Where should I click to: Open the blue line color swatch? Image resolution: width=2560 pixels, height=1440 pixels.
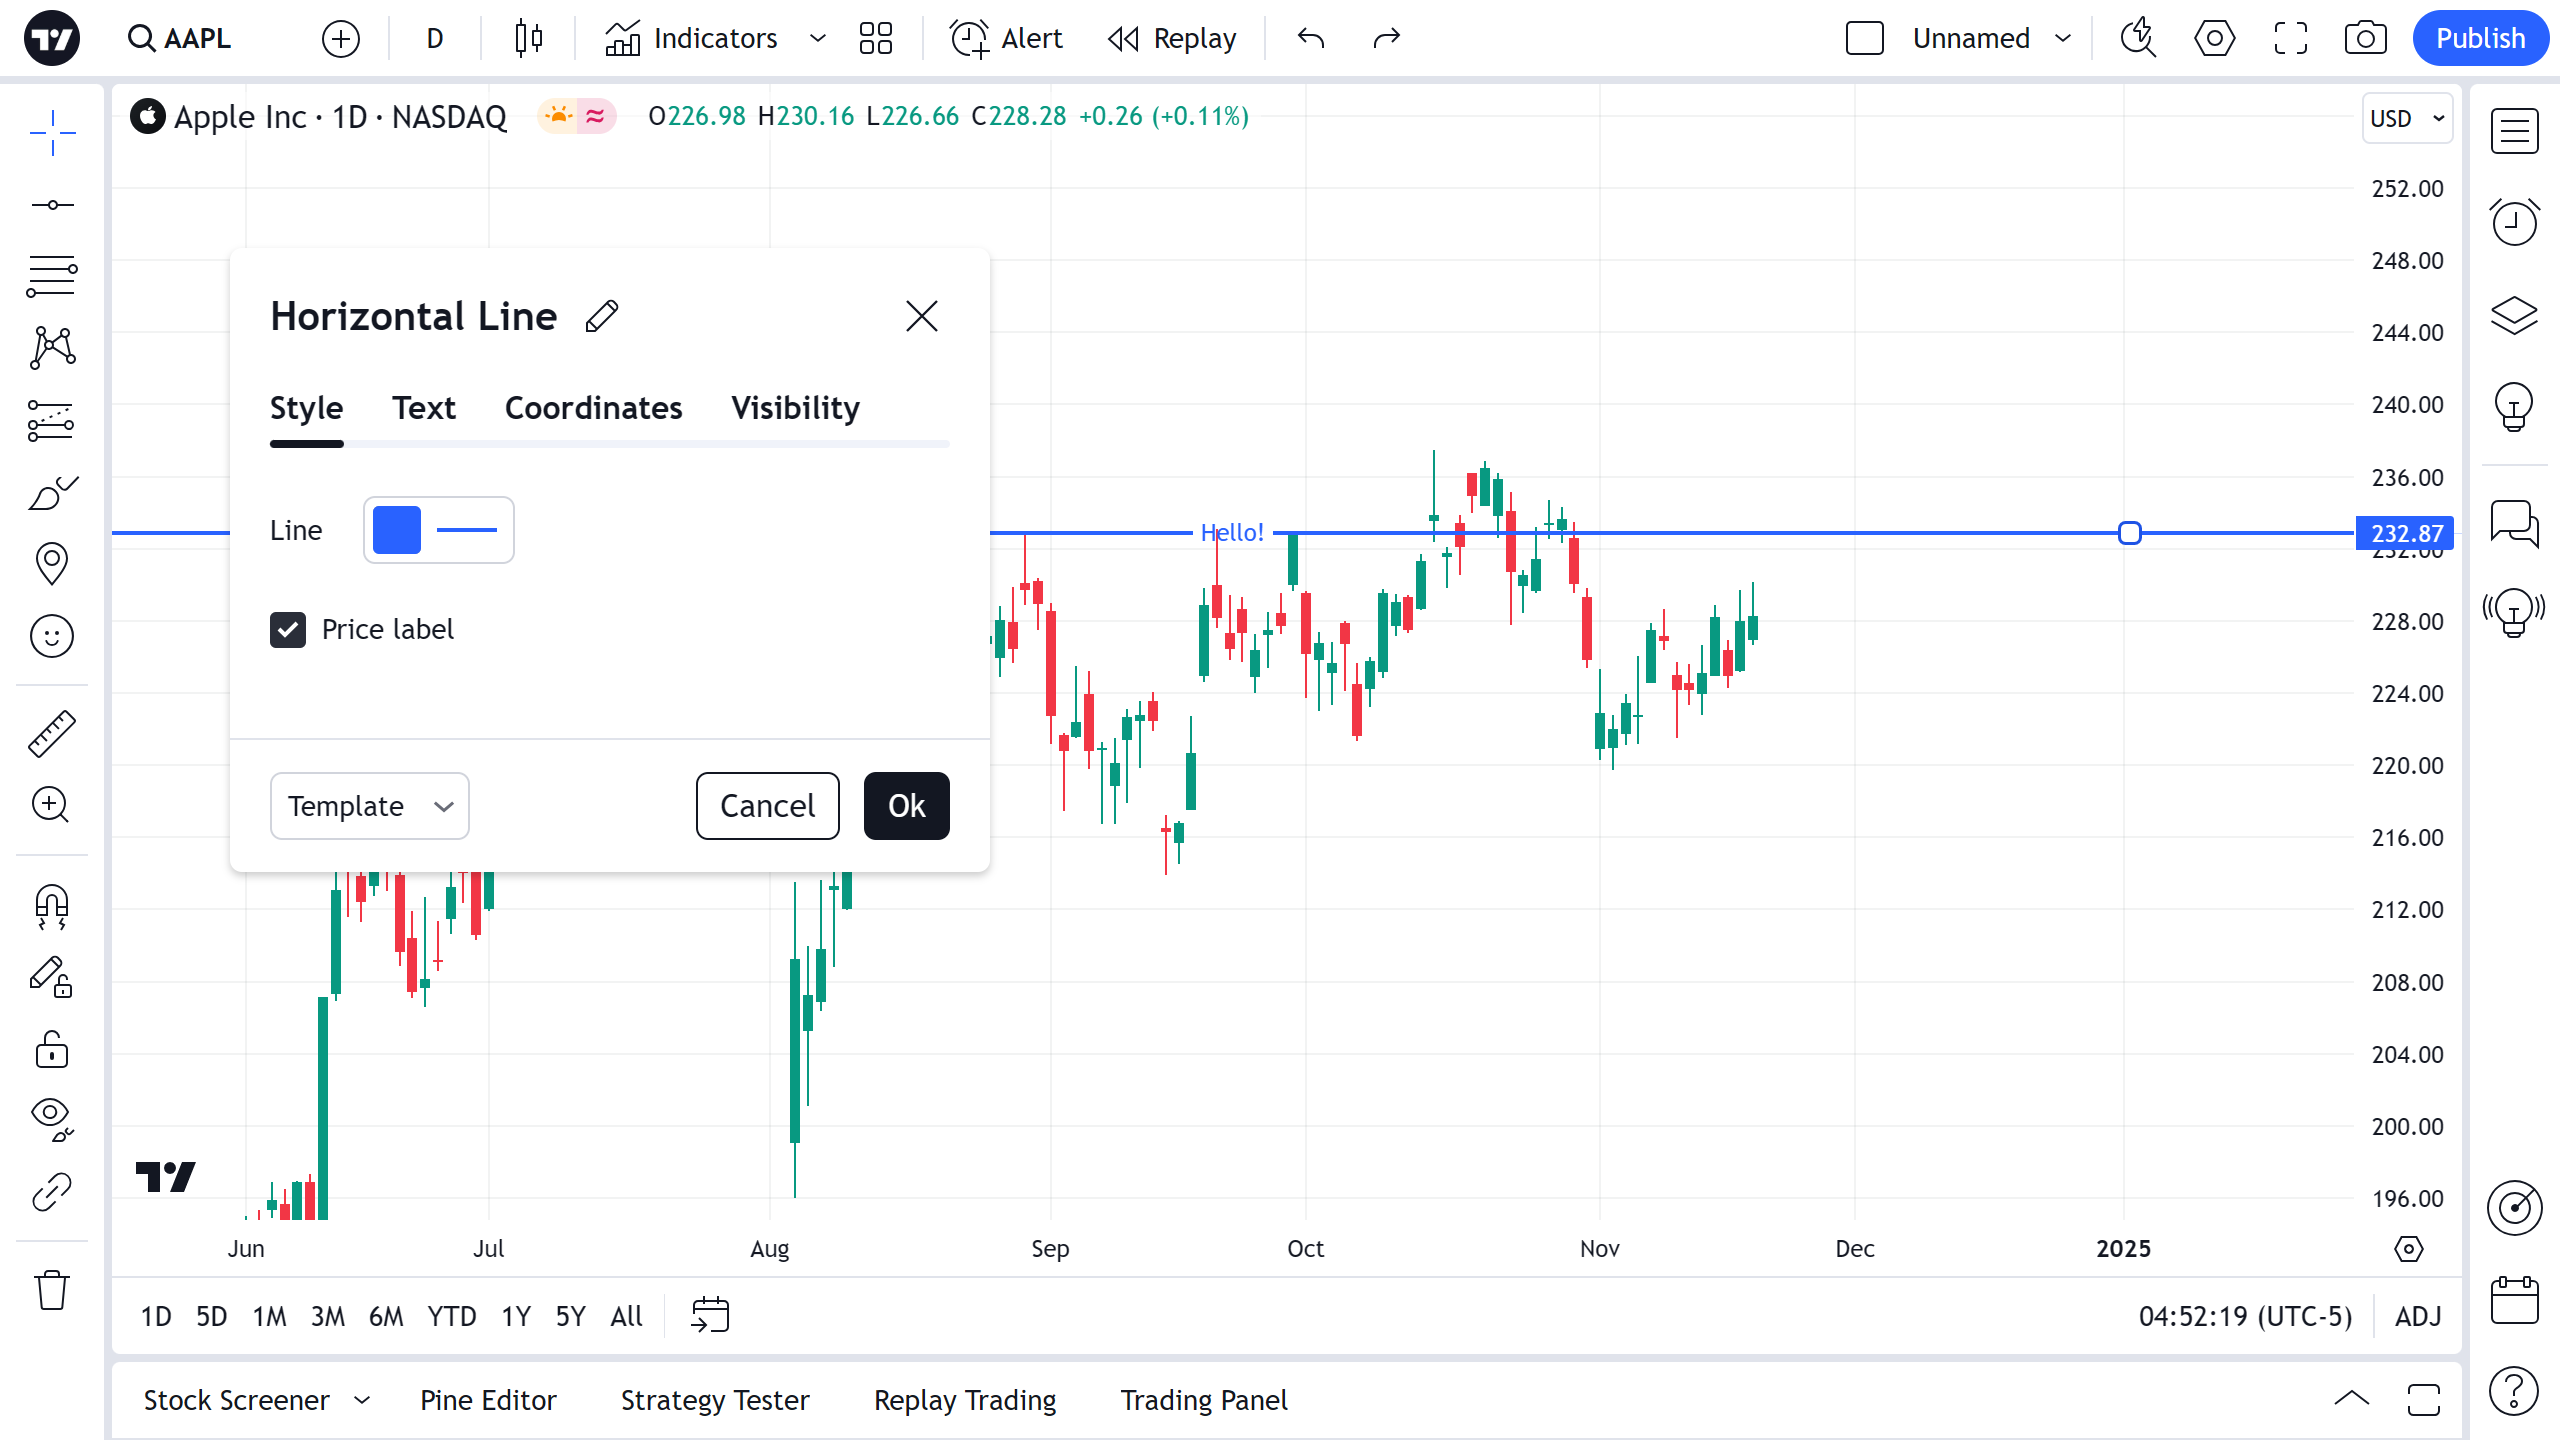[396, 530]
